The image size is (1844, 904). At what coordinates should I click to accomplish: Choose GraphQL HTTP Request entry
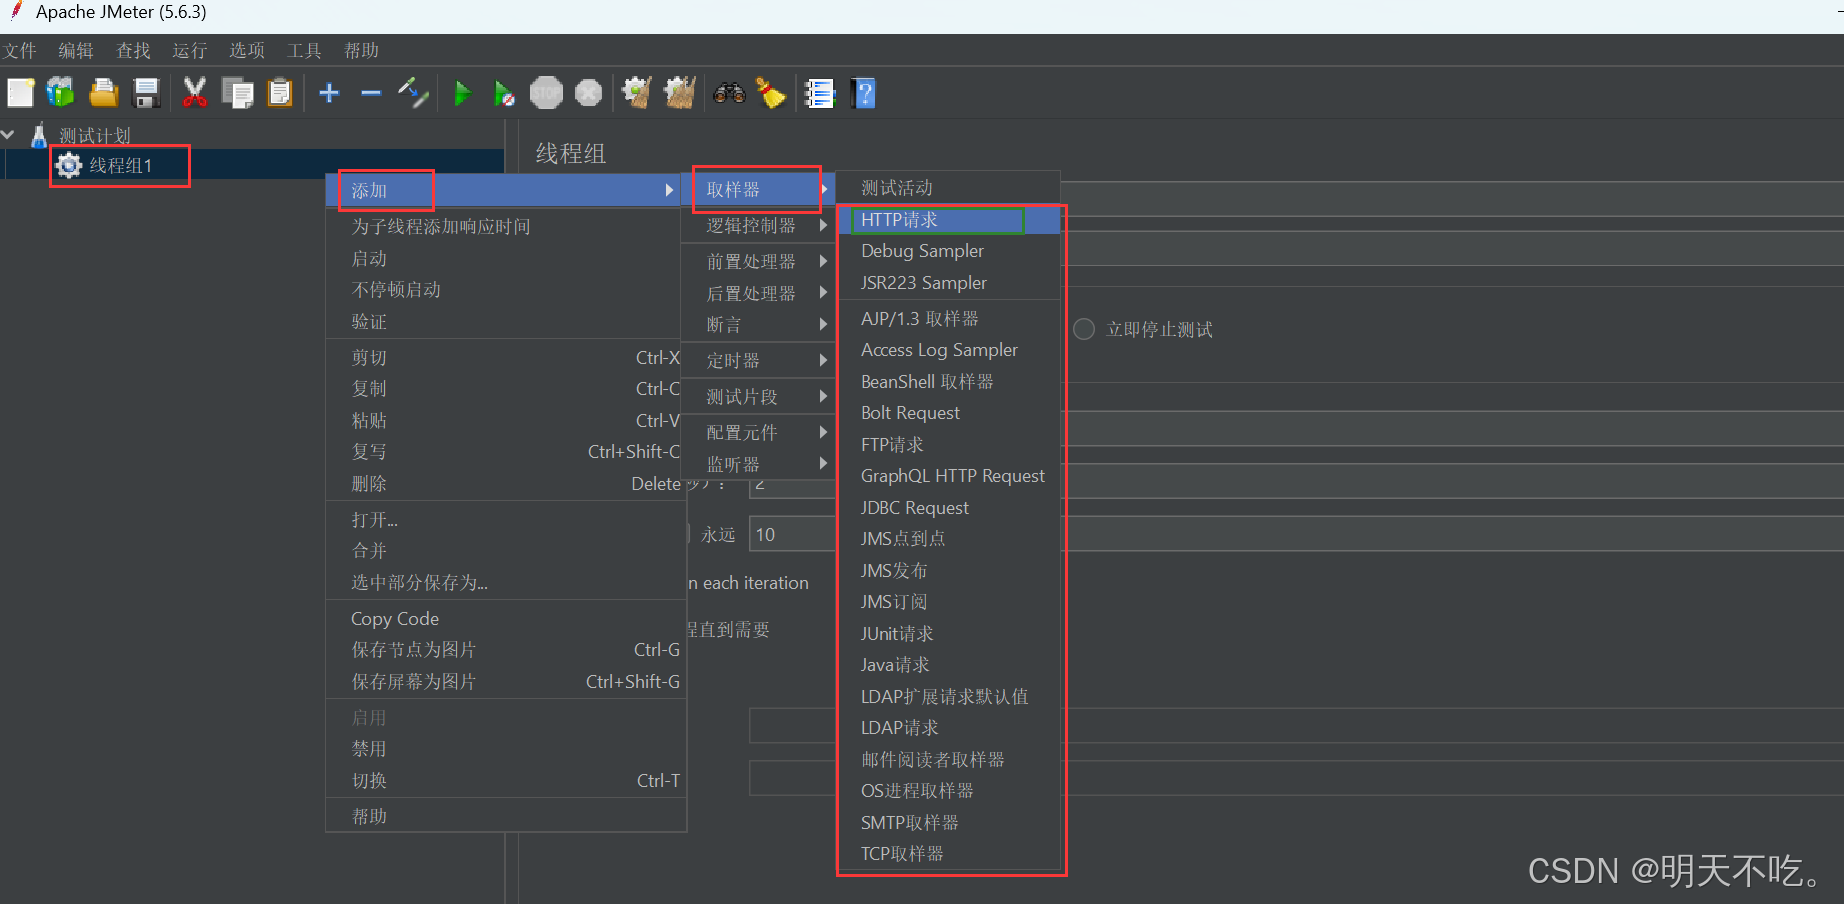(x=948, y=476)
